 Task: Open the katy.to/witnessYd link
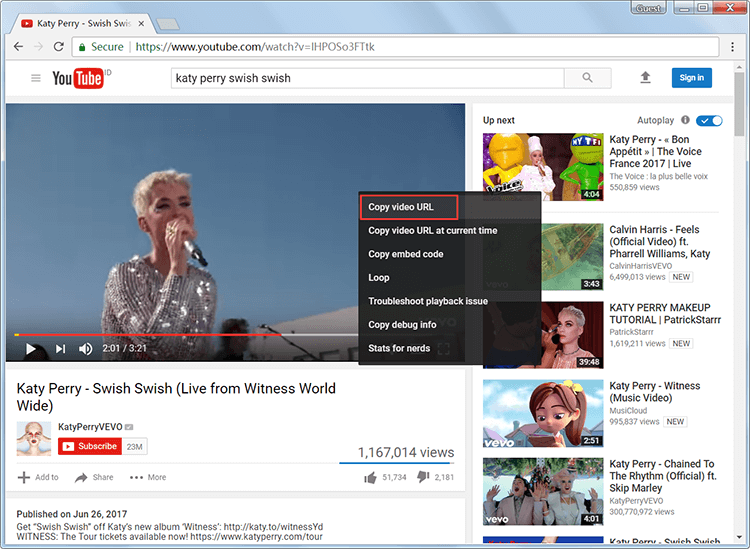273,527
